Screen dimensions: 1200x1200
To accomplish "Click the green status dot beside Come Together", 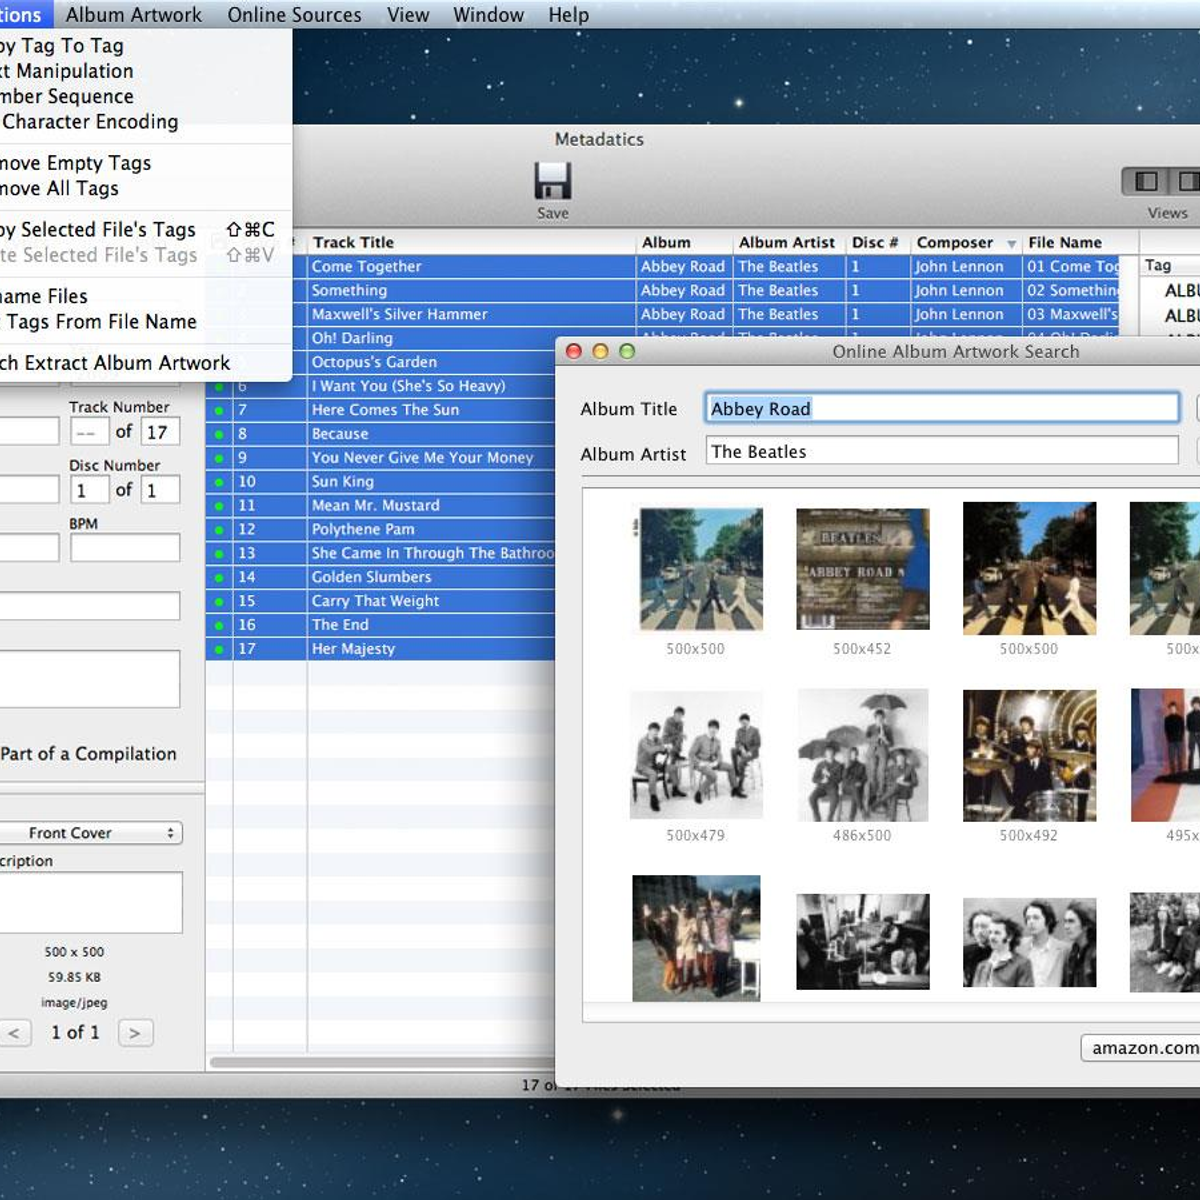I will pyautogui.click(x=220, y=266).
